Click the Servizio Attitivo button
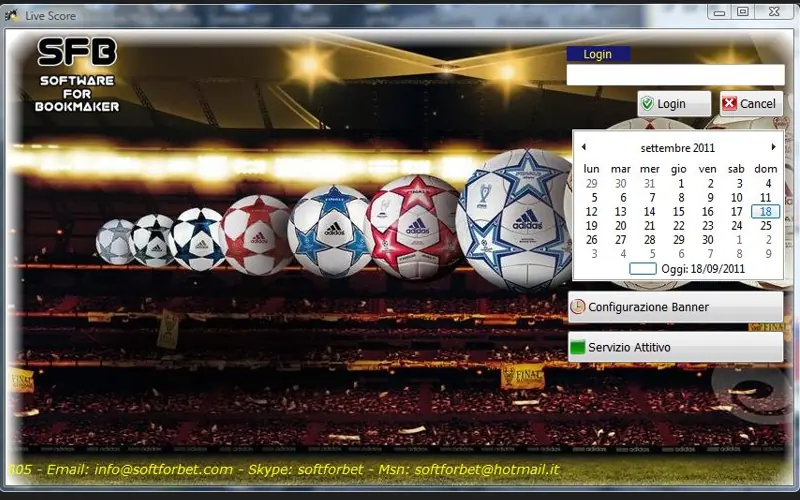 676,347
